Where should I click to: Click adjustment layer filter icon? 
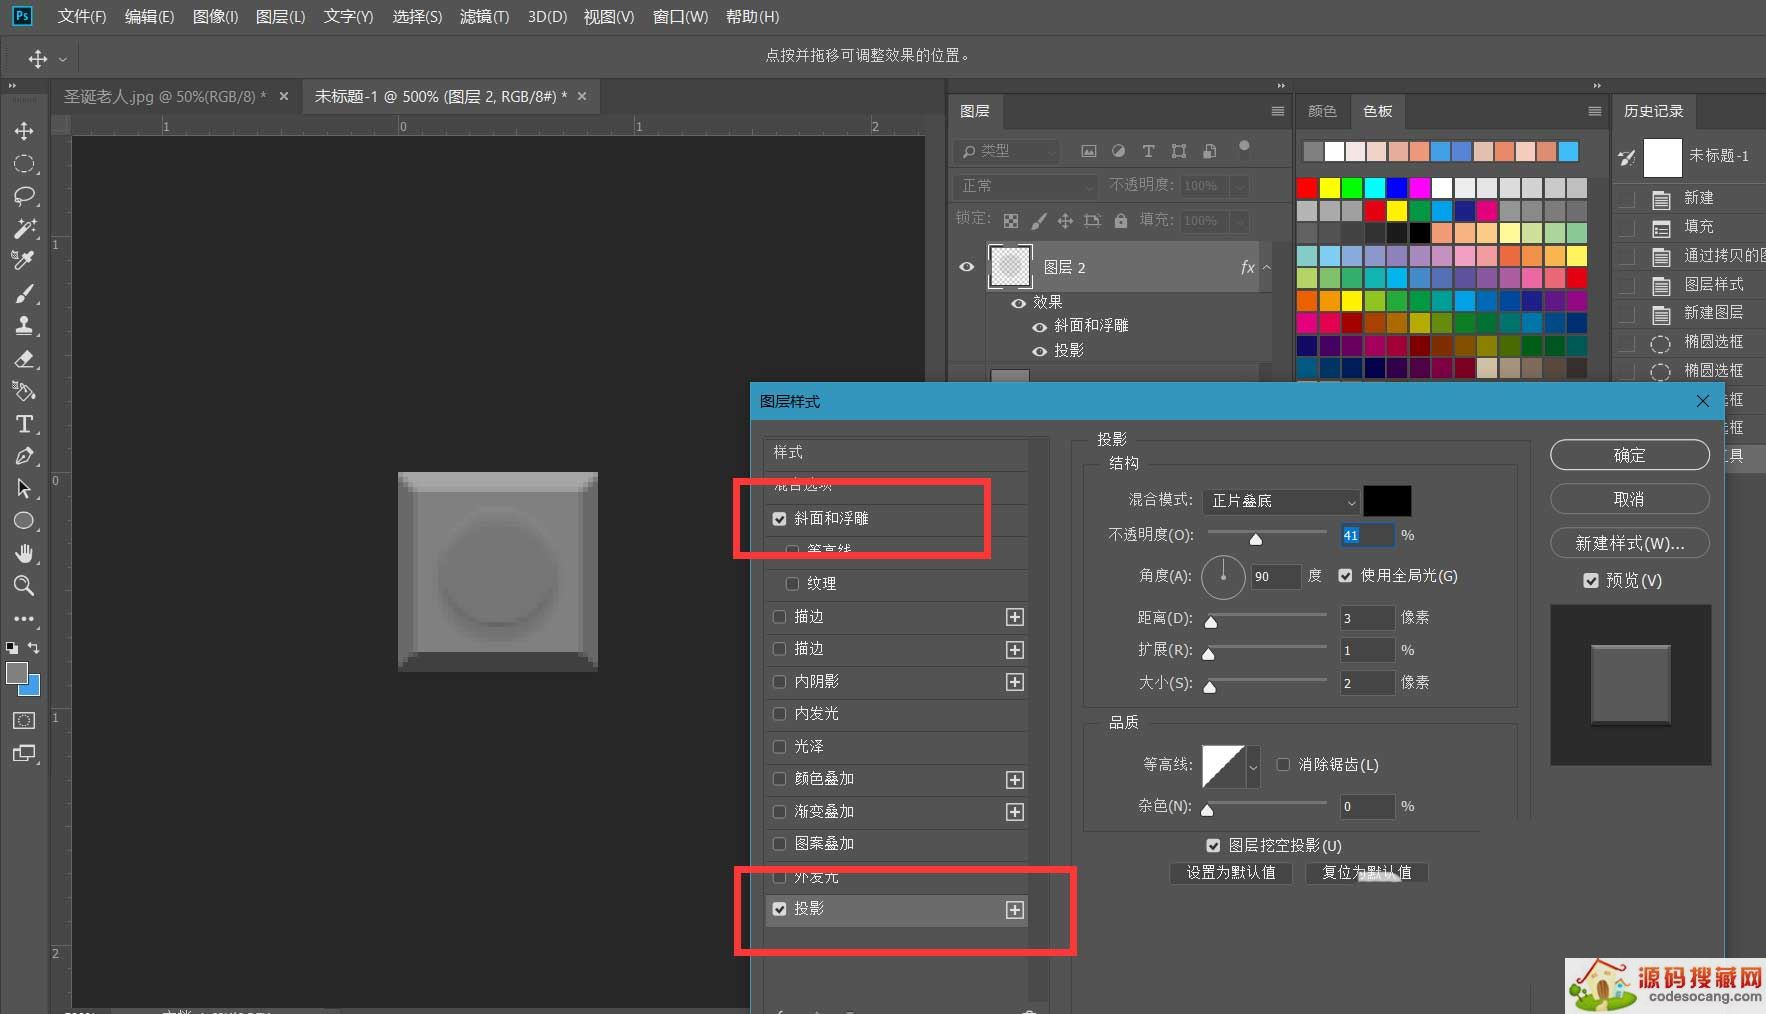pyautogui.click(x=1118, y=151)
